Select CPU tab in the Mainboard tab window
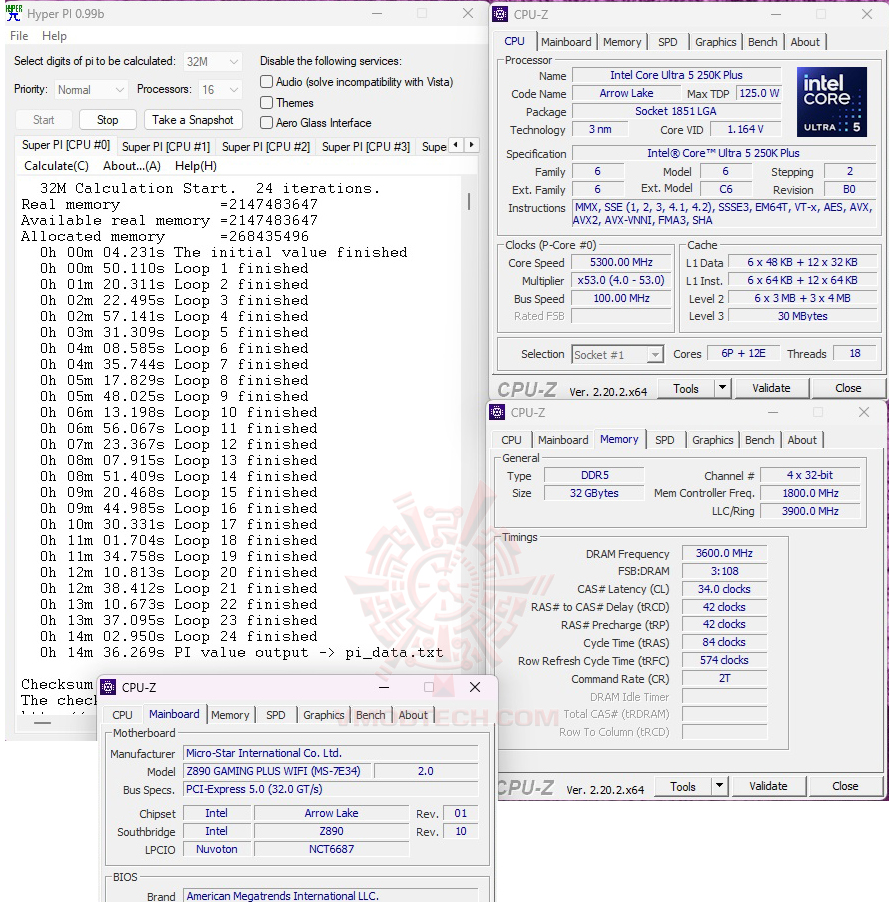Screen dimensions: 889x902 point(122,715)
